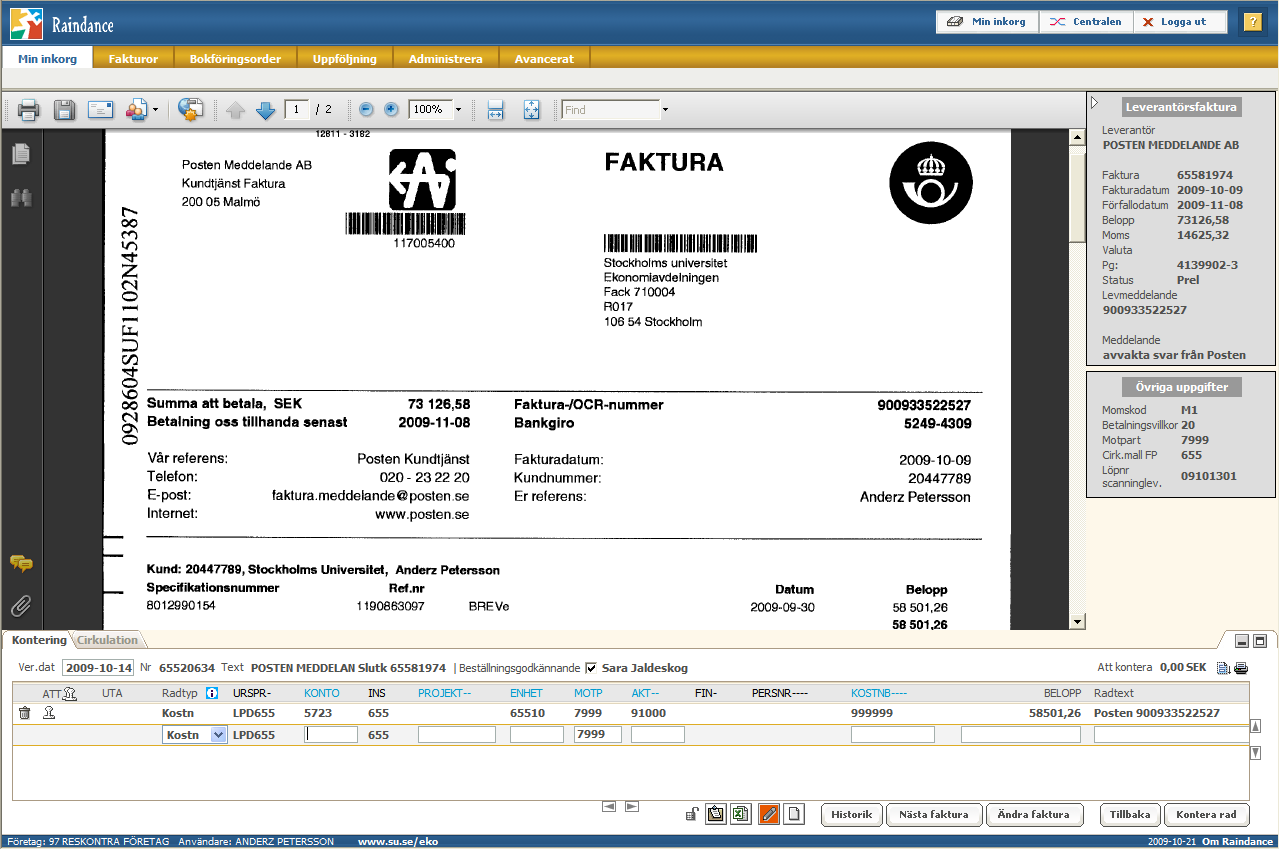Open the binoculars search panel in sidebar

click(x=20, y=198)
